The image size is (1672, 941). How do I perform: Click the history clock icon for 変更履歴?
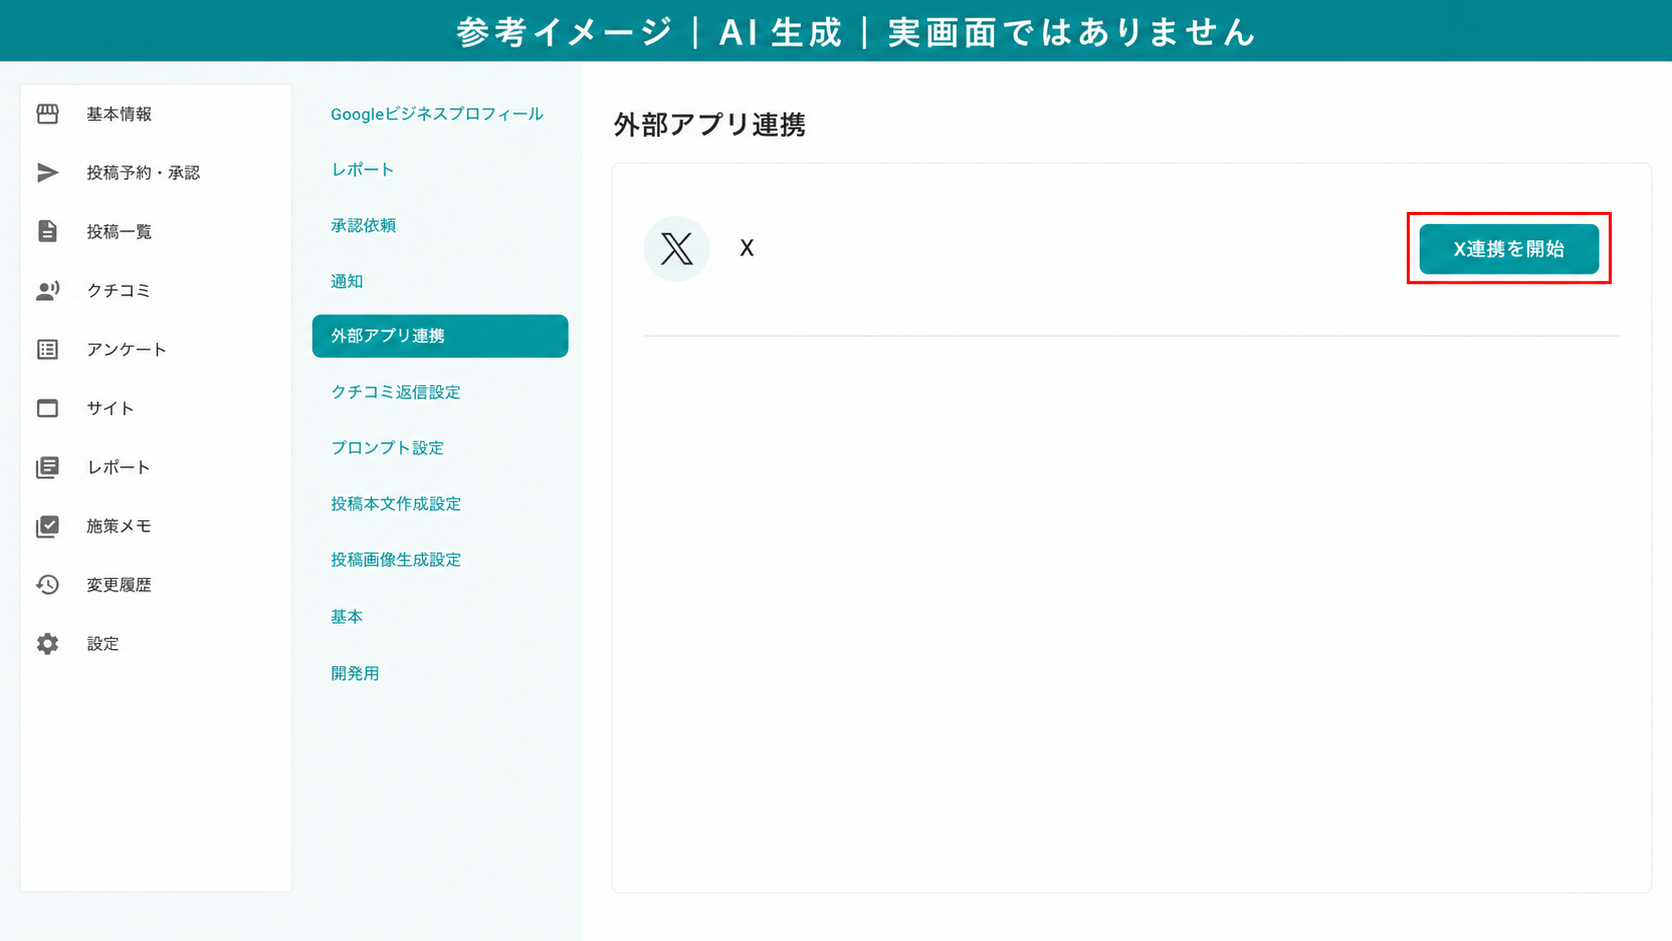click(x=47, y=585)
